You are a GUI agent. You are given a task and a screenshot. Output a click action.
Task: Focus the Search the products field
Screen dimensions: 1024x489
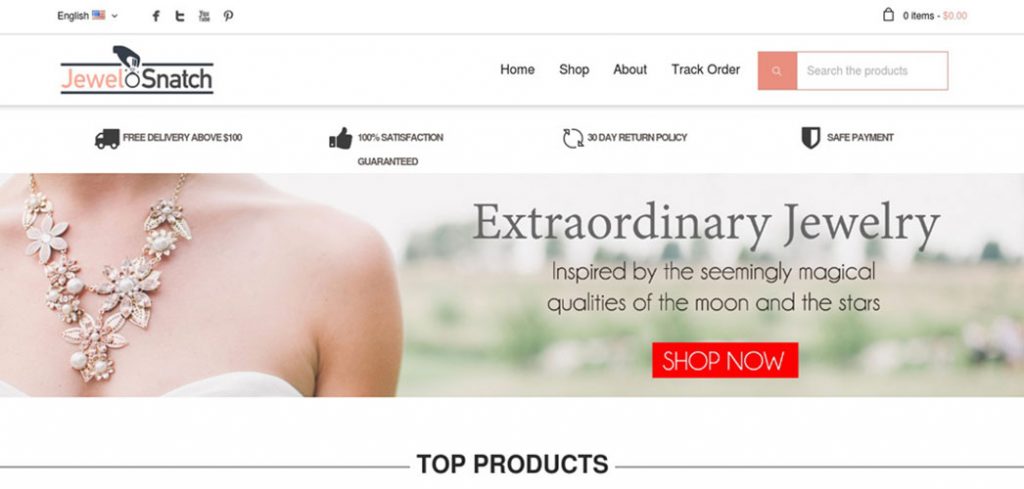click(872, 71)
